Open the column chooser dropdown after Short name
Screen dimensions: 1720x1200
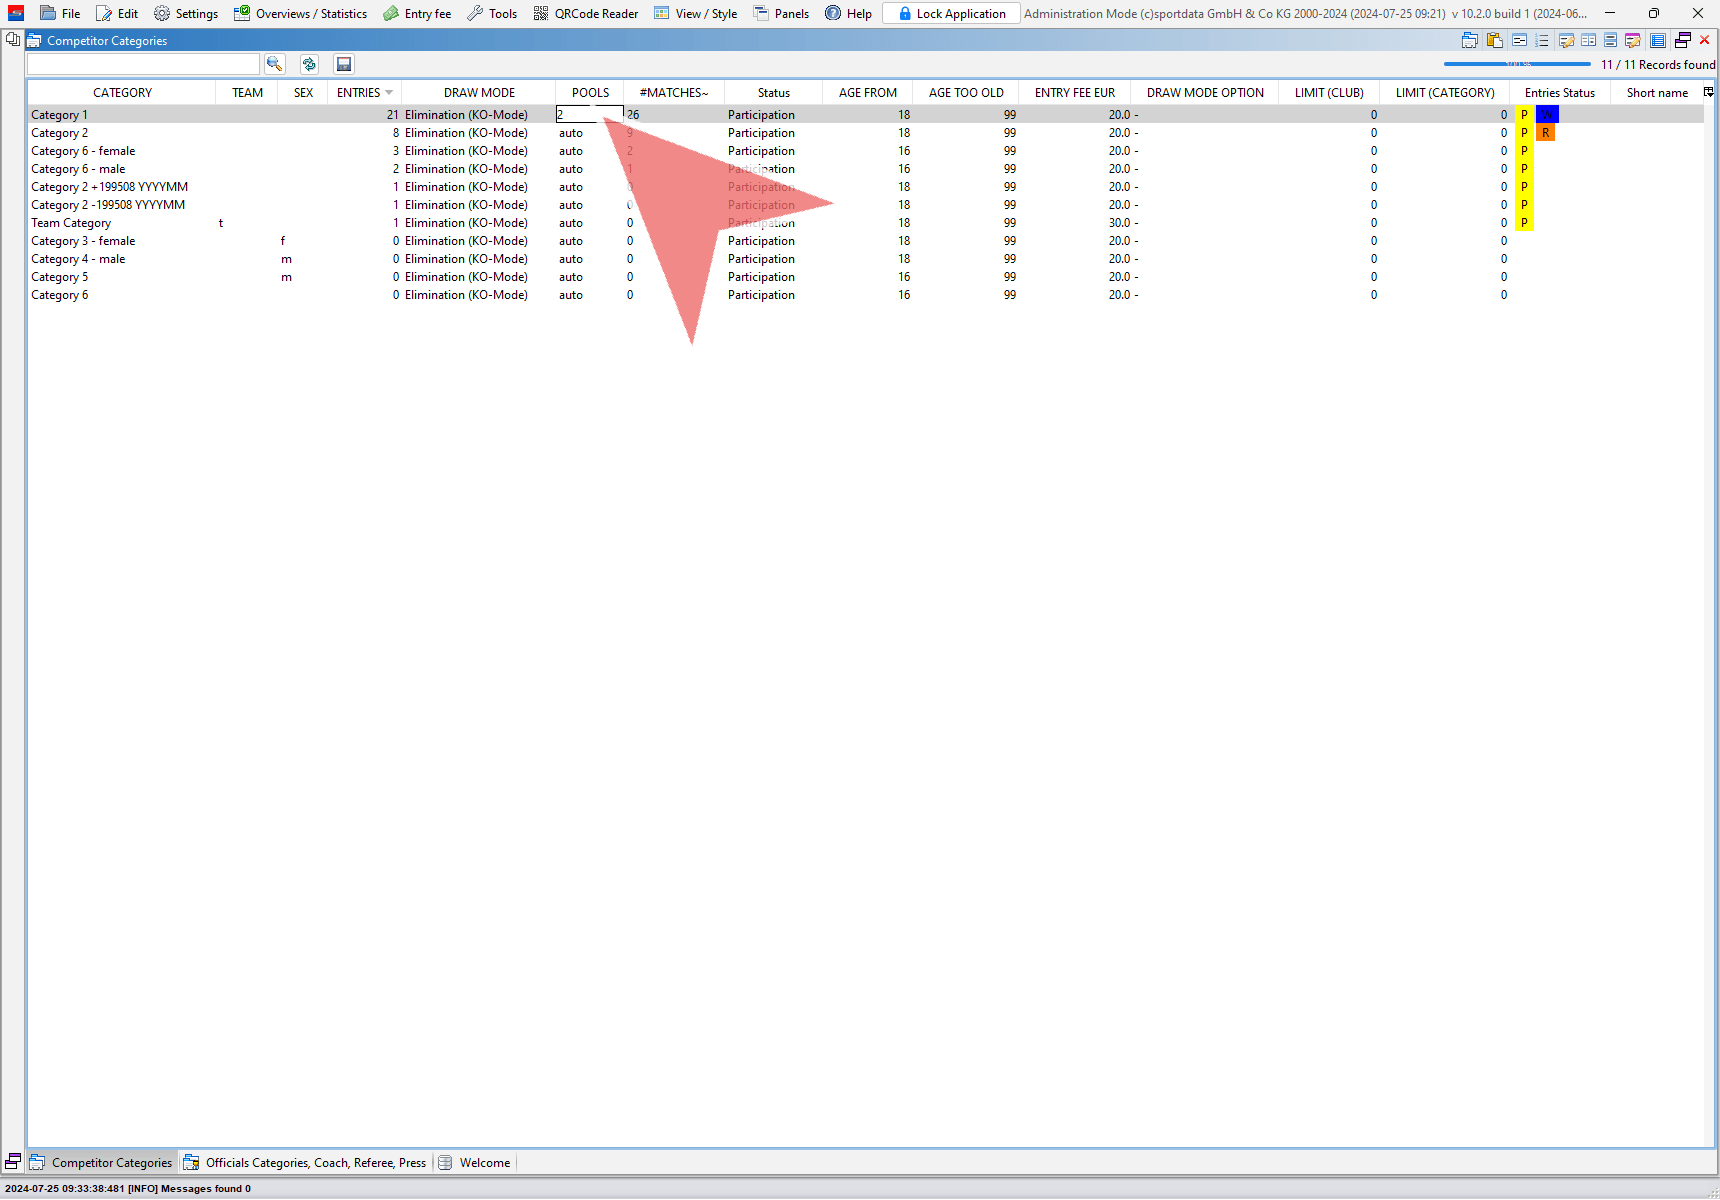pos(1708,92)
